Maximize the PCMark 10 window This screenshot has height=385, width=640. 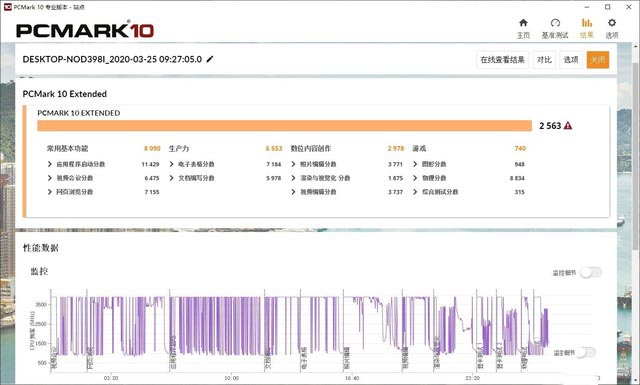coord(608,7)
